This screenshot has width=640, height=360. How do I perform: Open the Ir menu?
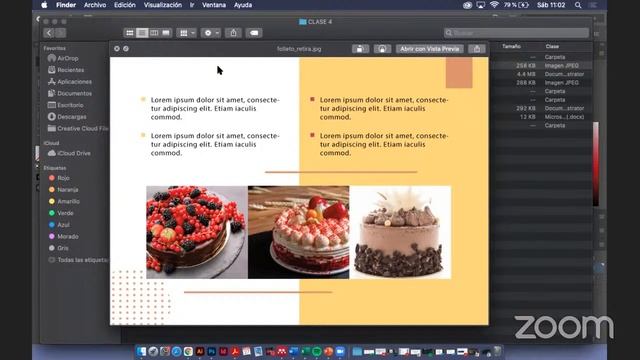[192, 5]
